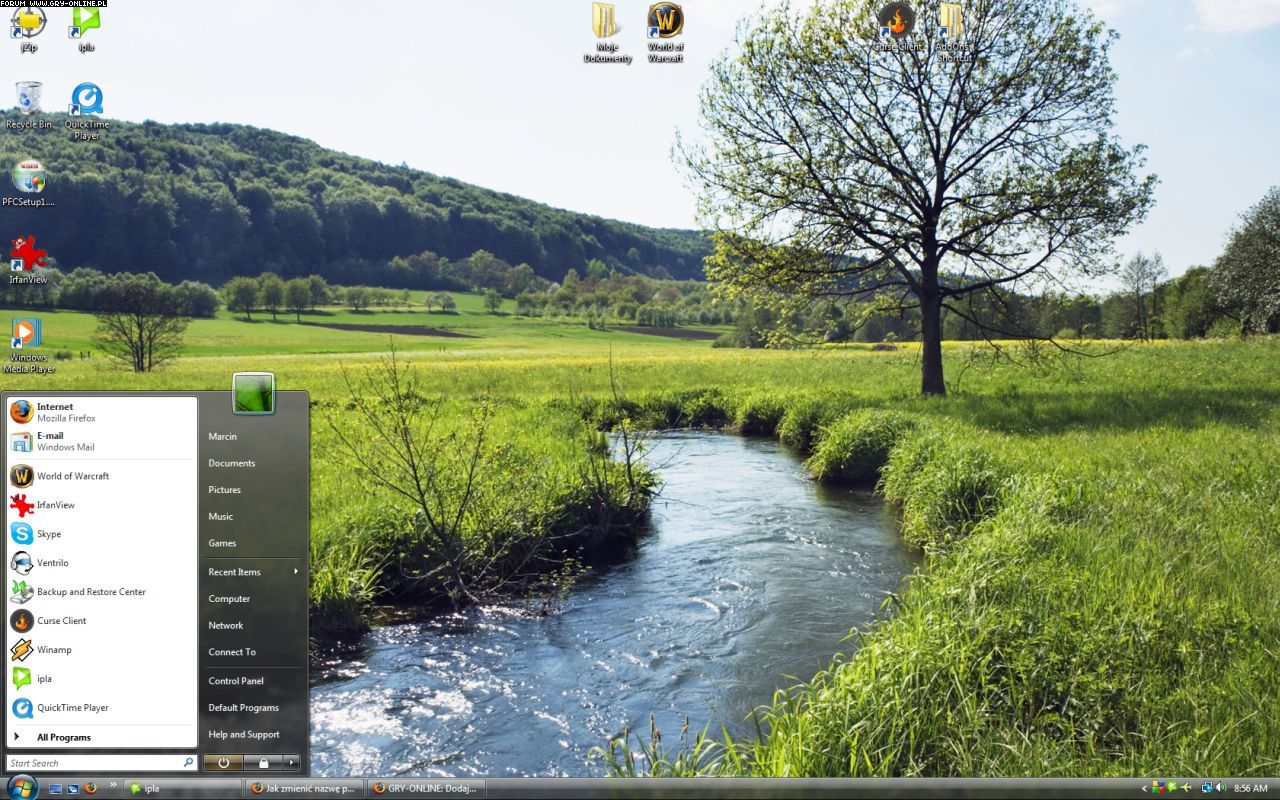
Task: Click the Start Search input field
Action: pyautogui.click(x=93, y=763)
